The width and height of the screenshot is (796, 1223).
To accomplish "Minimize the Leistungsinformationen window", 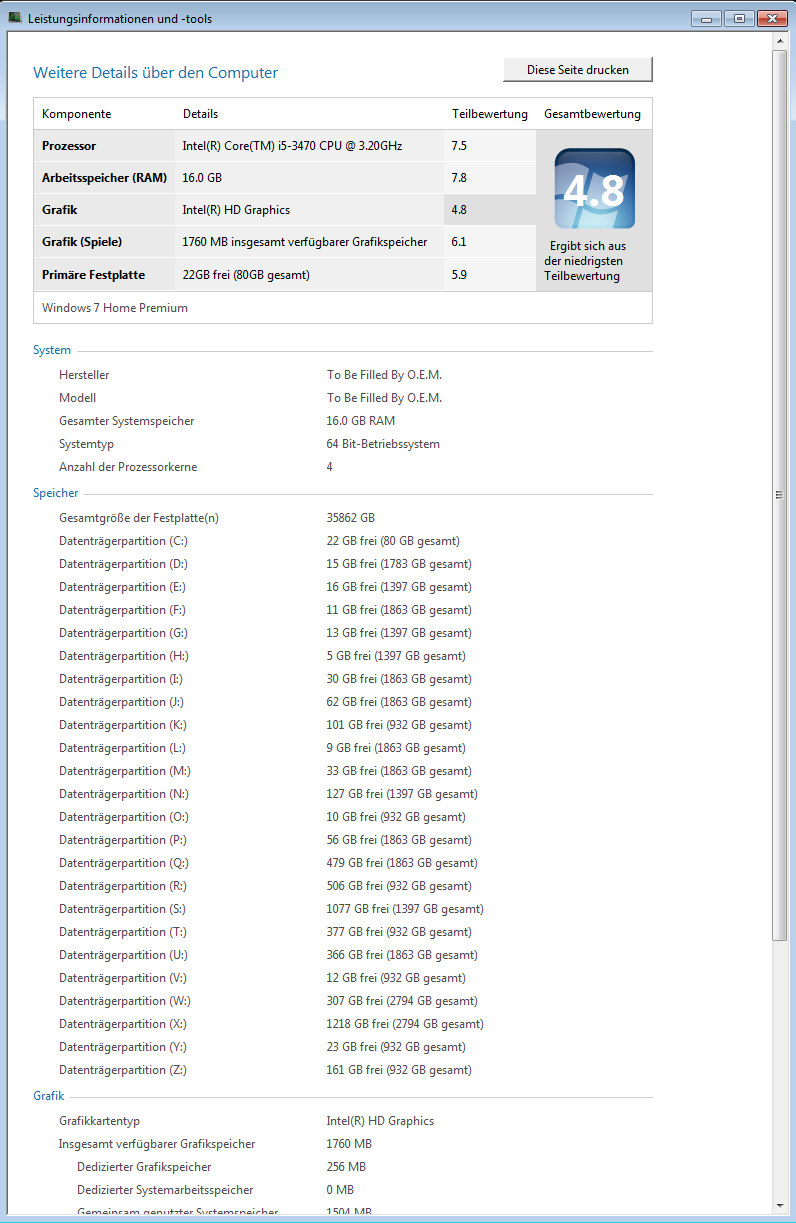I will click(706, 18).
